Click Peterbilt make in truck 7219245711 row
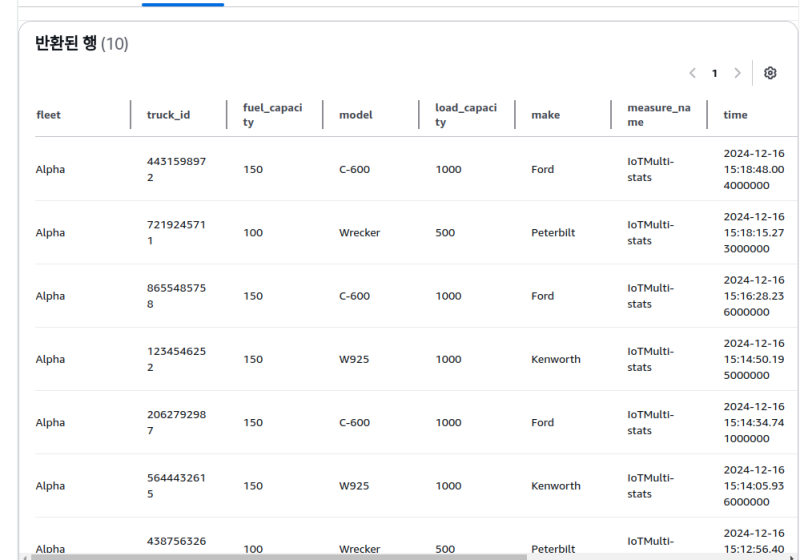This screenshot has height=560, width=800. (553, 233)
